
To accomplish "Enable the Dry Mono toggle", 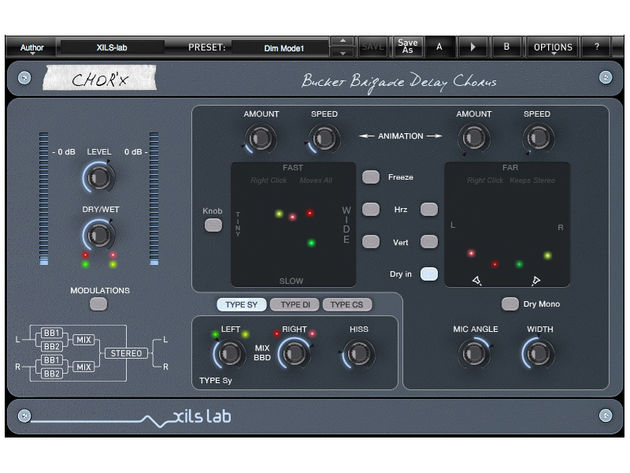I will (x=510, y=304).
